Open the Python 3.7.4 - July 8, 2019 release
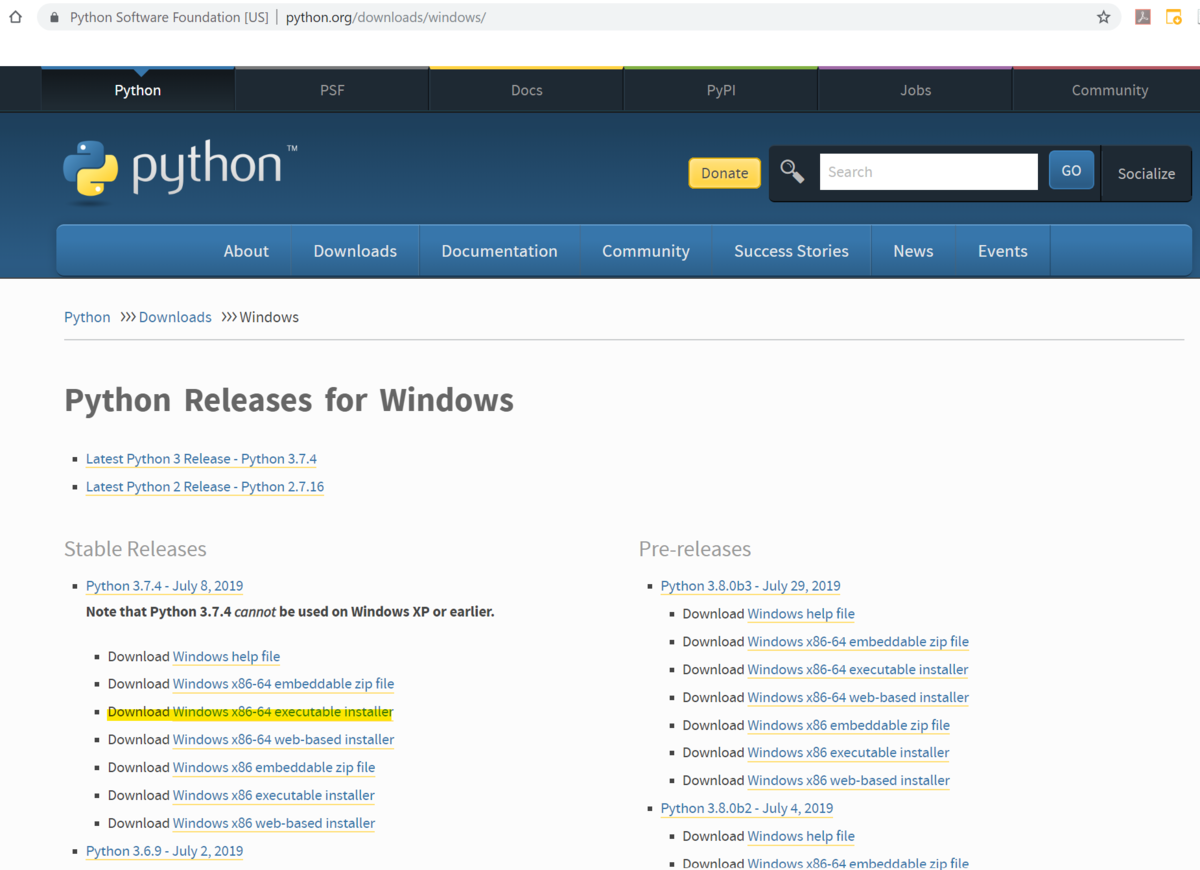Screen dimensions: 1200x870 pyautogui.click(x=164, y=586)
